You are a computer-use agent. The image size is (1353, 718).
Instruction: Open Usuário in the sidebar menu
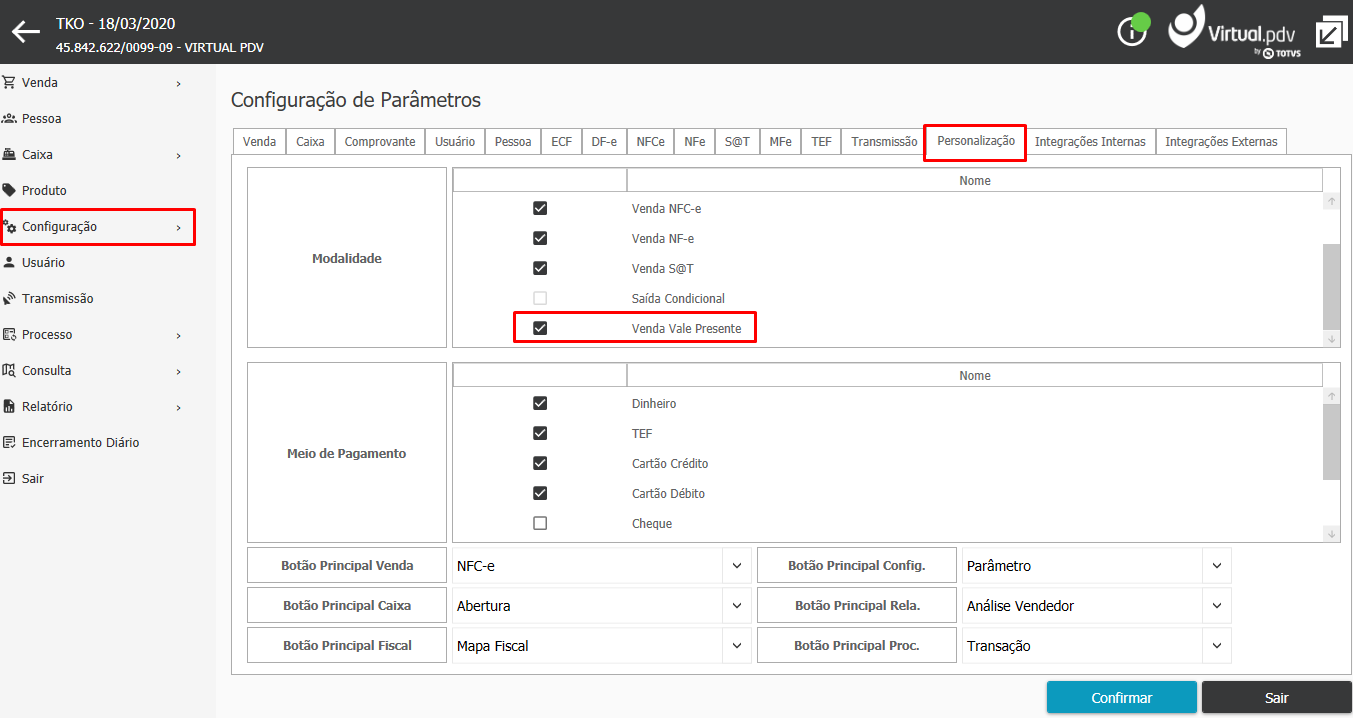(x=43, y=263)
